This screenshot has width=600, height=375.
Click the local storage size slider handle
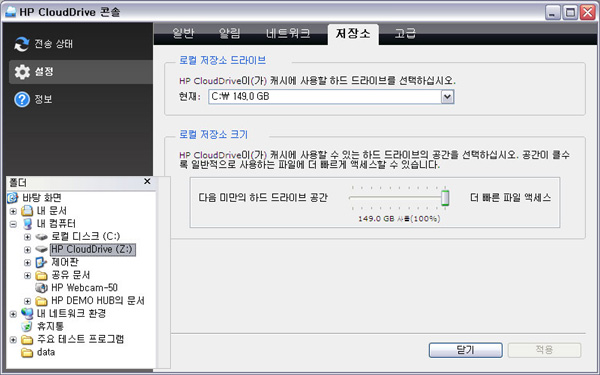click(x=445, y=198)
